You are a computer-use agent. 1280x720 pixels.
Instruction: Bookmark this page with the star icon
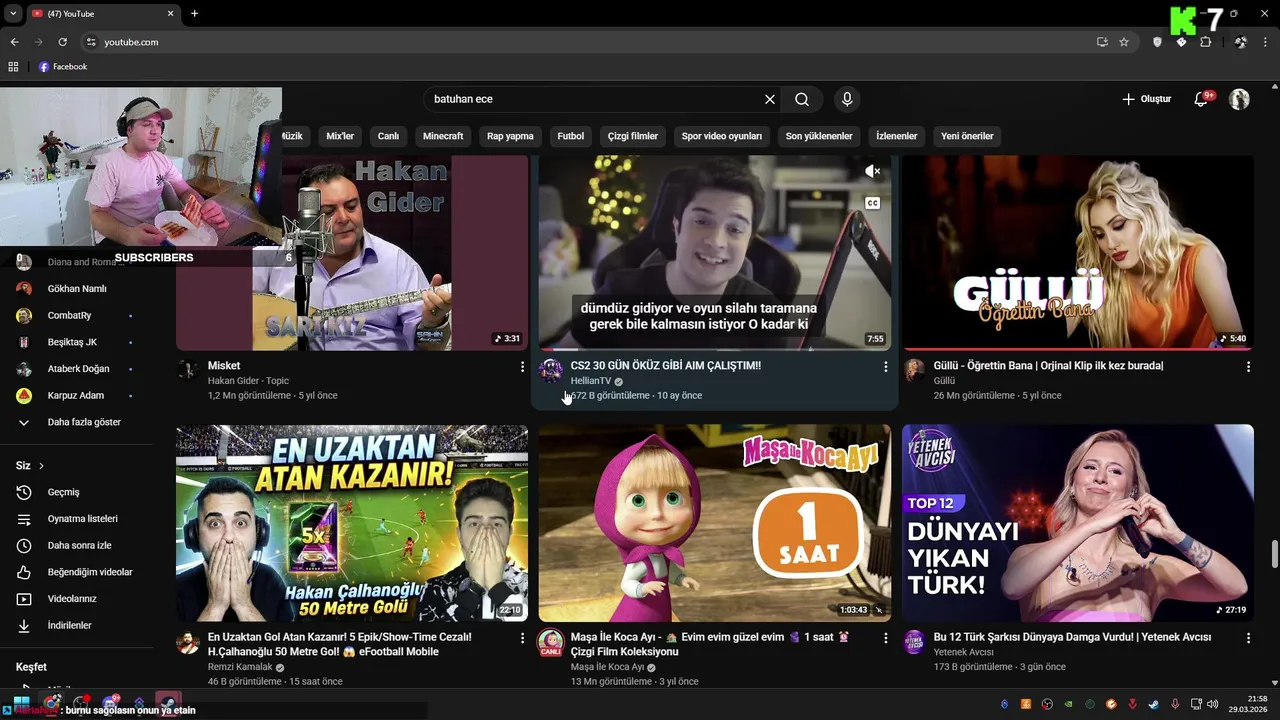(1124, 42)
